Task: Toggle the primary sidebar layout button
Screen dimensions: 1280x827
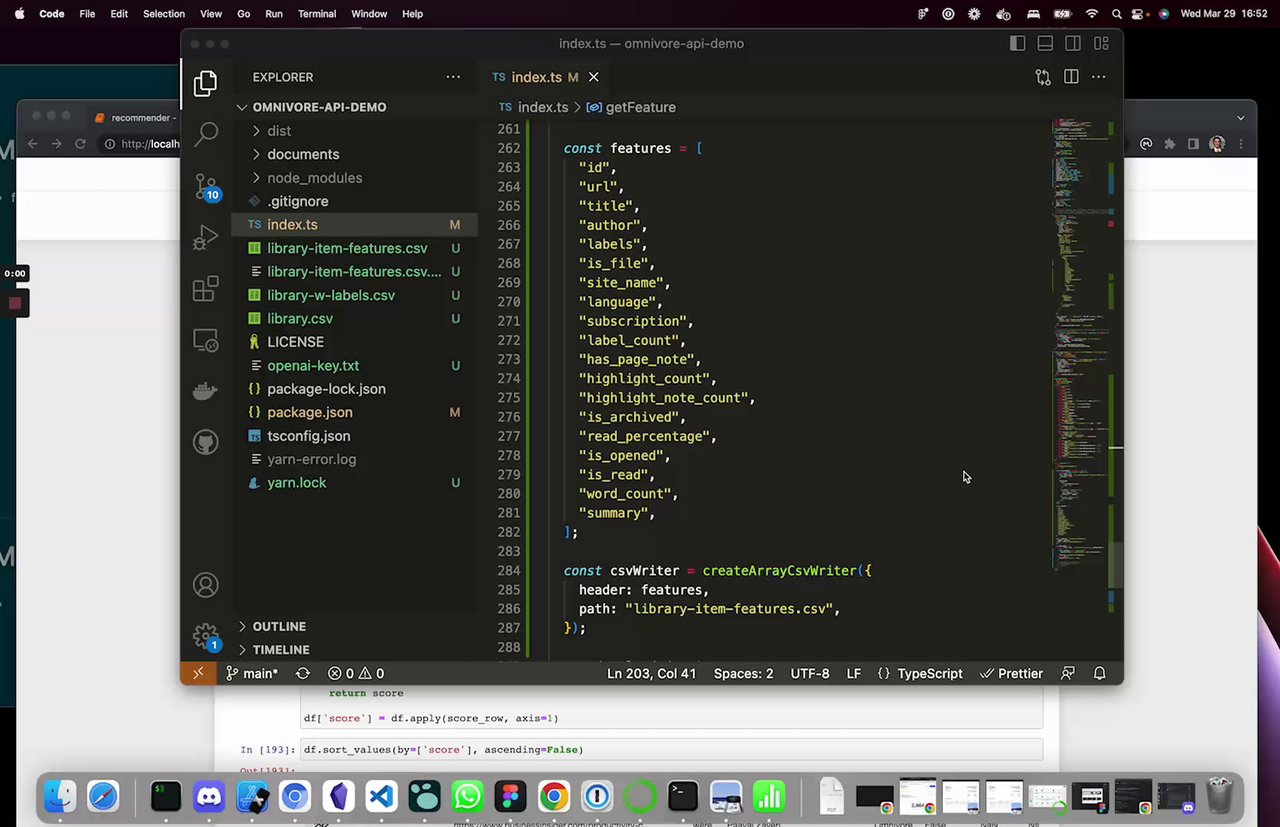Action: coord(1017,44)
